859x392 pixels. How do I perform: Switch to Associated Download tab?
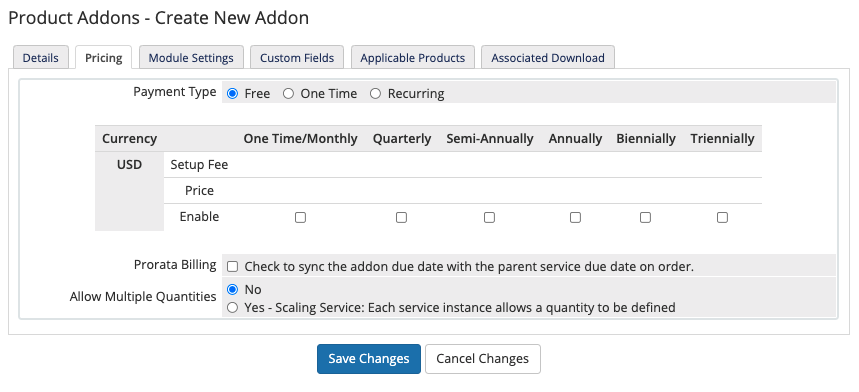tap(548, 57)
